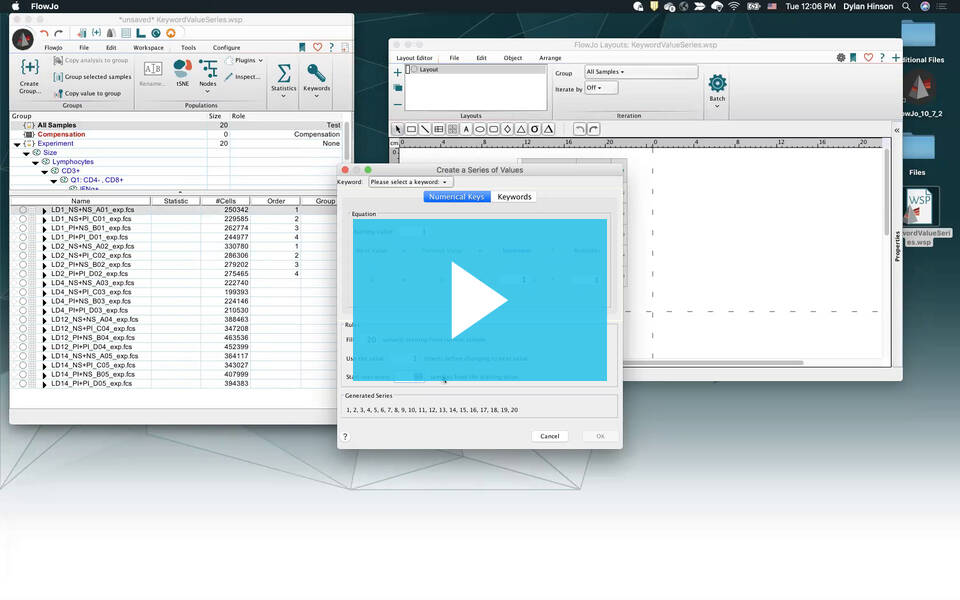Click the L-shaped Layout Editor icon
The image size is (960, 600).
pyautogui.click(x=141, y=33)
